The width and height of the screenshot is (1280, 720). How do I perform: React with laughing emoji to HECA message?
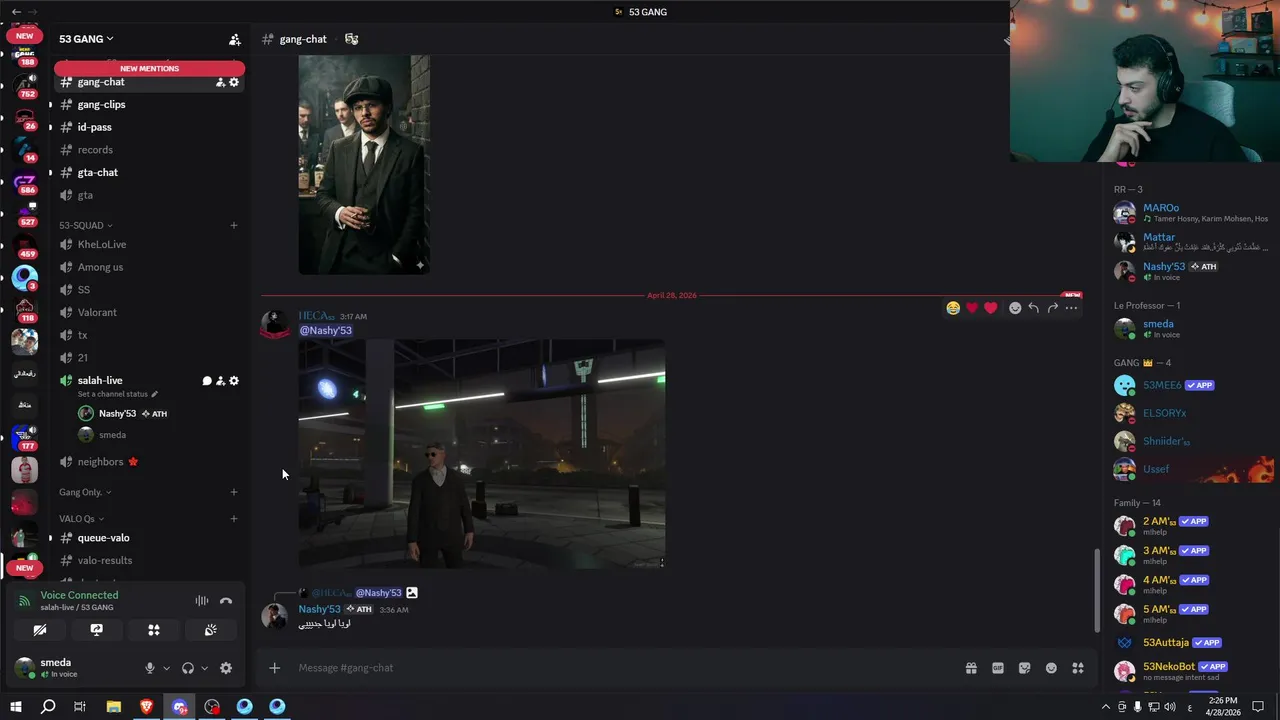point(953,308)
